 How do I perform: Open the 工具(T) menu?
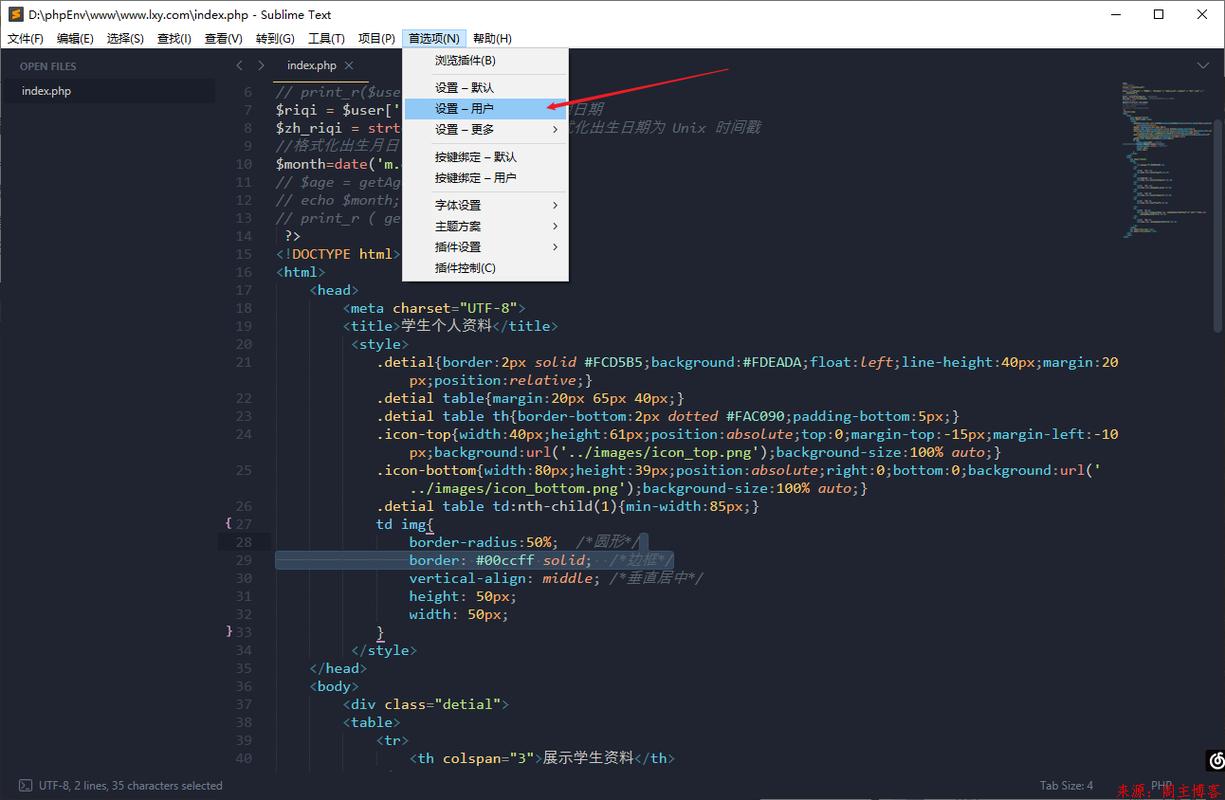tap(326, 38)
